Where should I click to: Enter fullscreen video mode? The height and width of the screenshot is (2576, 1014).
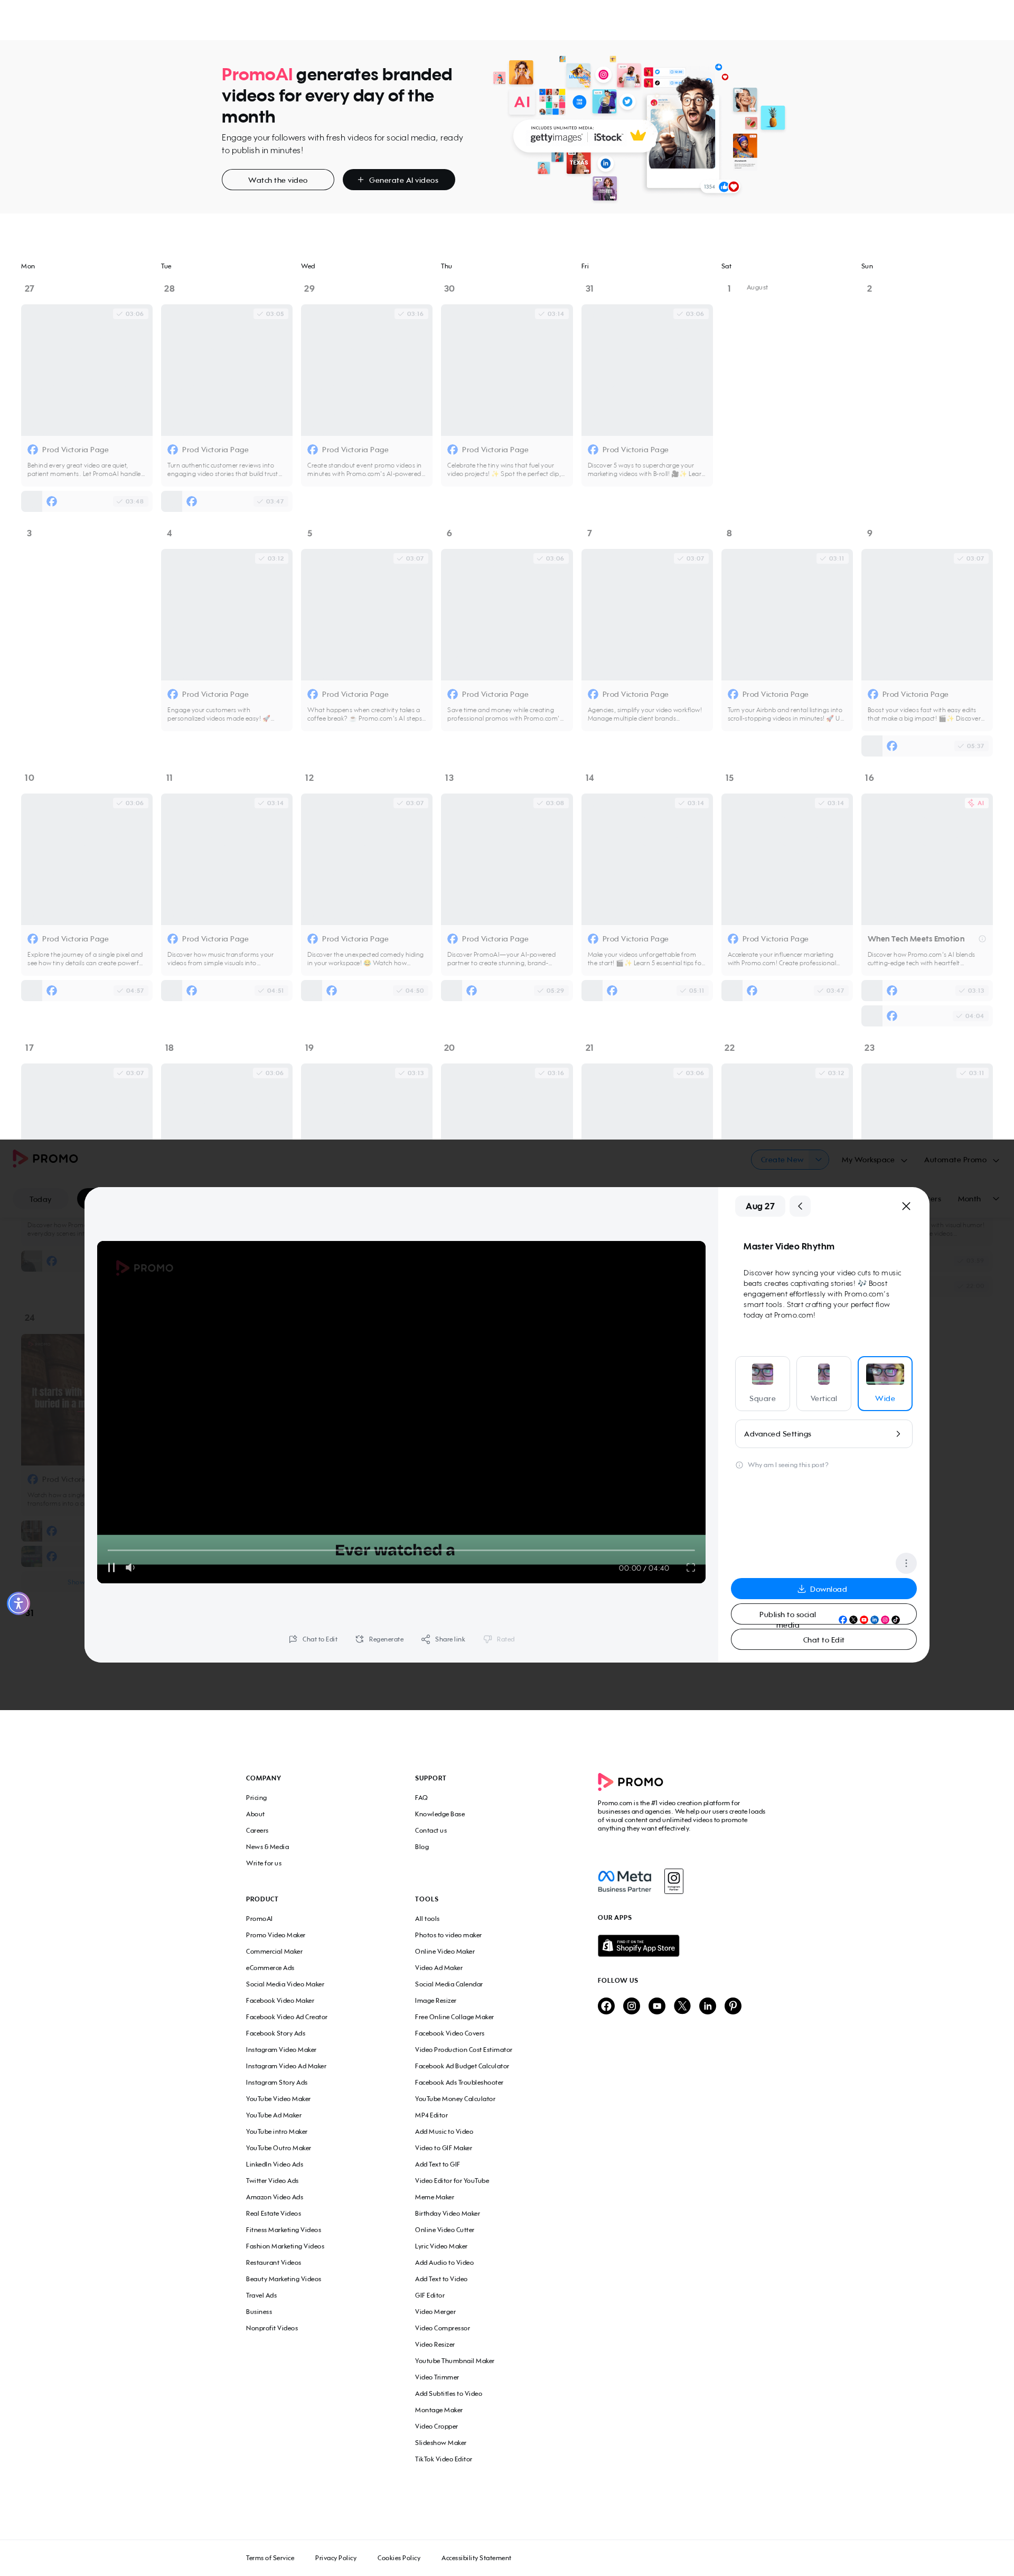(690, 1568)
